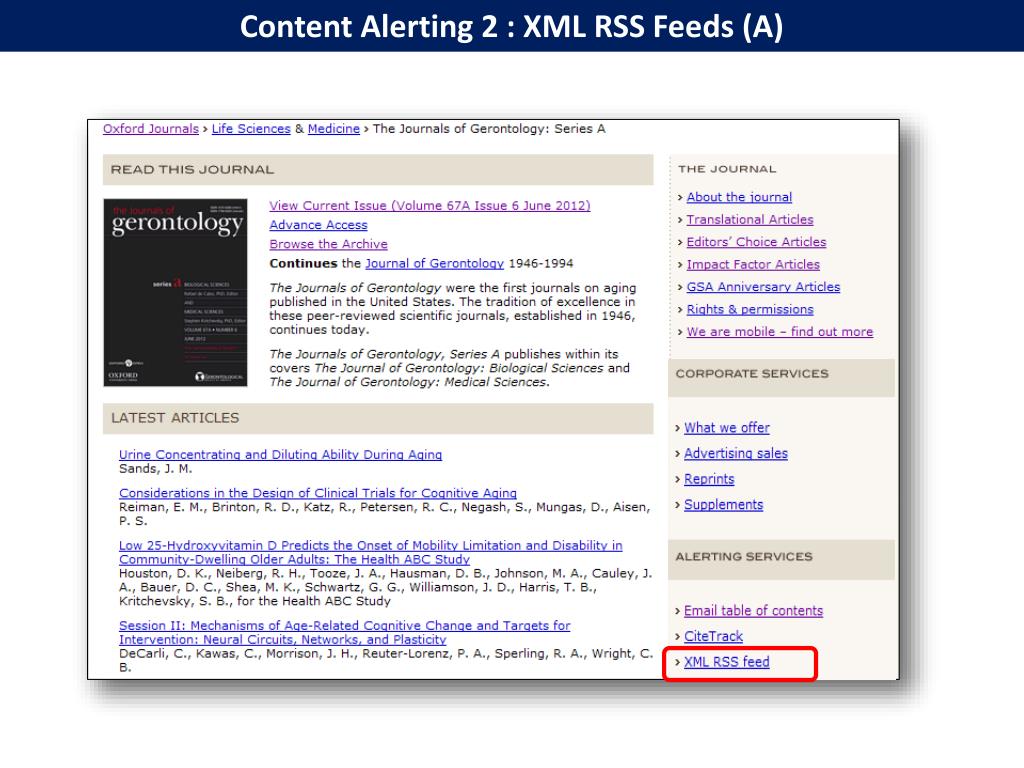Open the Oxford Journals breadcrumb link

(151, 129)
